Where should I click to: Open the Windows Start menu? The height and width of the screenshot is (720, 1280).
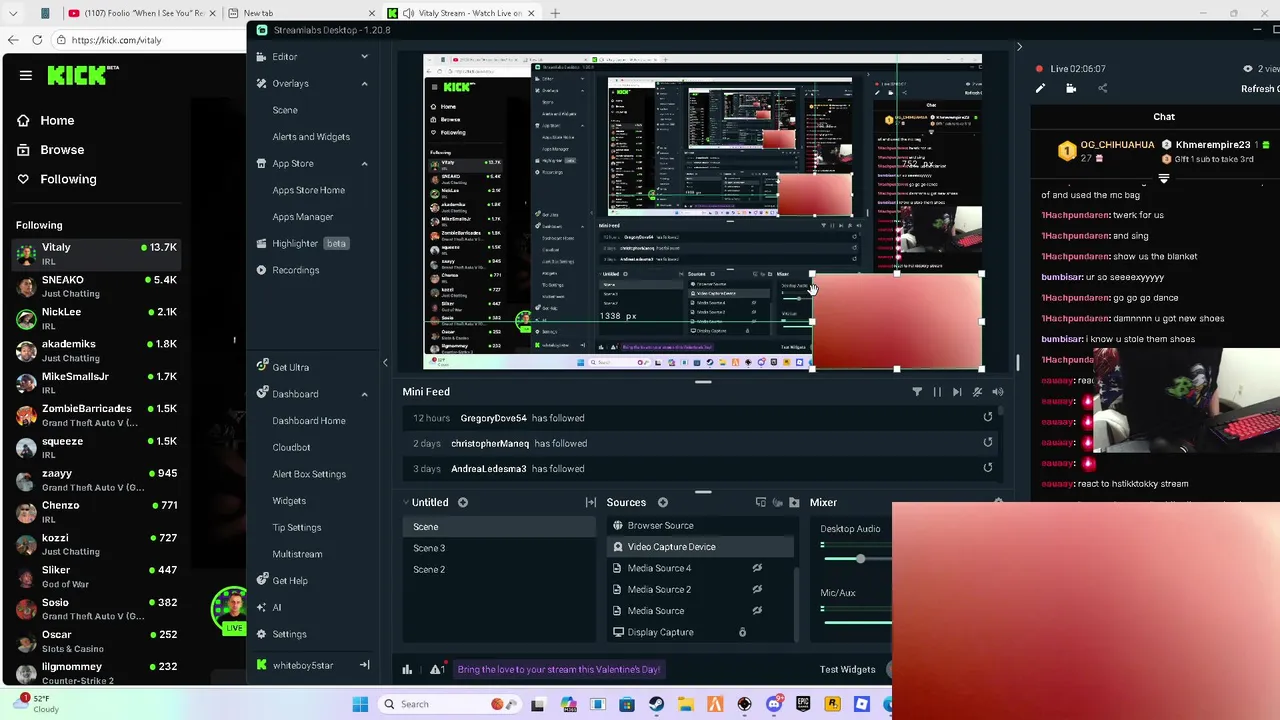(x=360, y=704)
